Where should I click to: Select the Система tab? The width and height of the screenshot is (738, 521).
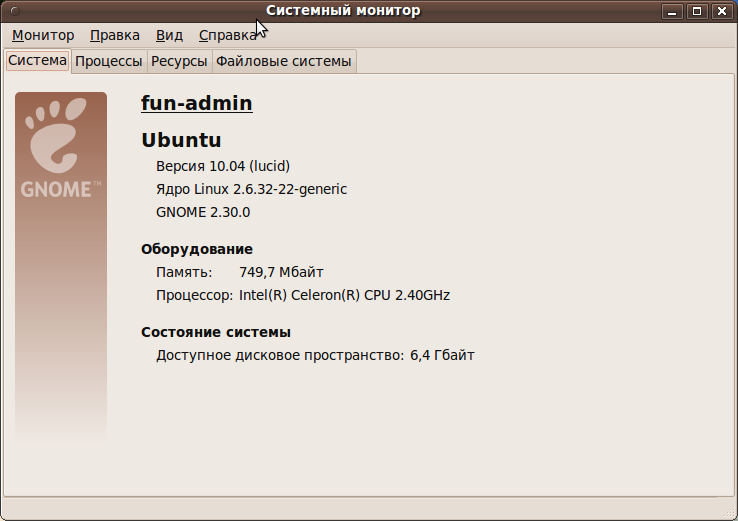pos(37,61)
